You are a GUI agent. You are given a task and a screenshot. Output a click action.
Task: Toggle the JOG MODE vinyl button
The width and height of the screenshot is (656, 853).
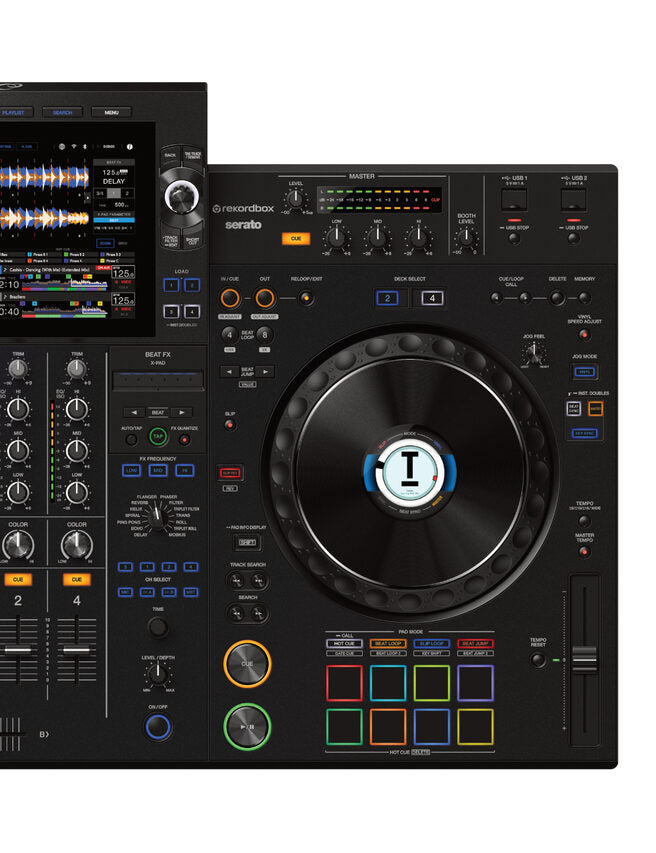pyautogui.click(x=584, y=372)
